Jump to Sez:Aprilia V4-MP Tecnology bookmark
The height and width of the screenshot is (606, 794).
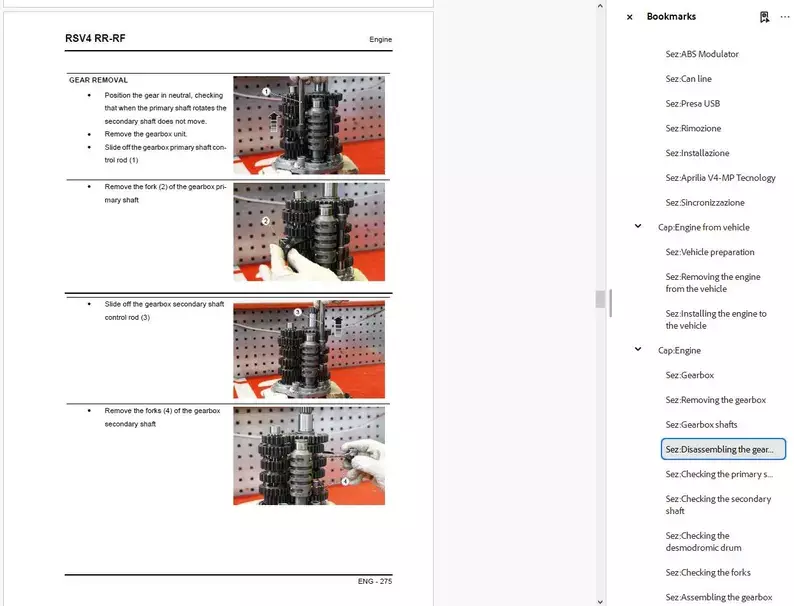click(x=720, y=178)
